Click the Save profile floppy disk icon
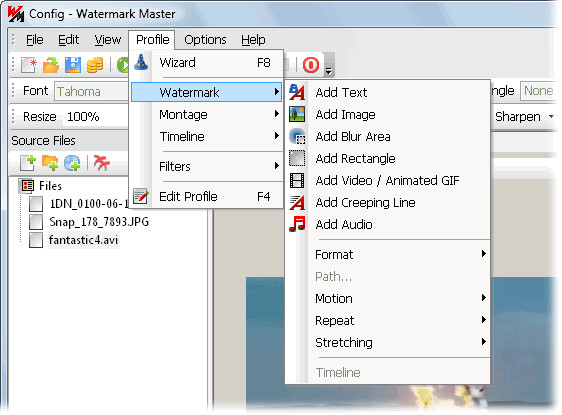 [x=73, y=65]
